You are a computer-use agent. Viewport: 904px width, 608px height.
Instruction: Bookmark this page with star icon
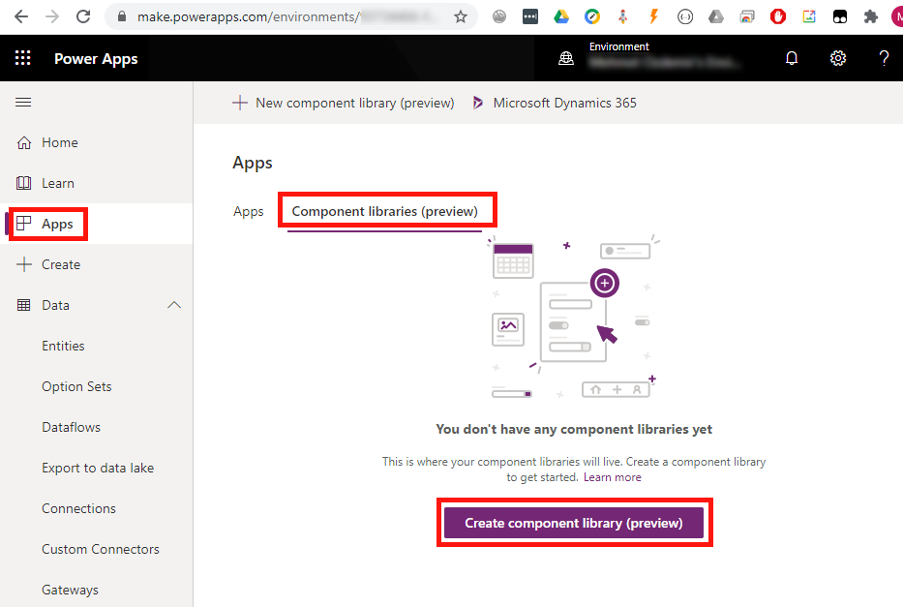460,17
